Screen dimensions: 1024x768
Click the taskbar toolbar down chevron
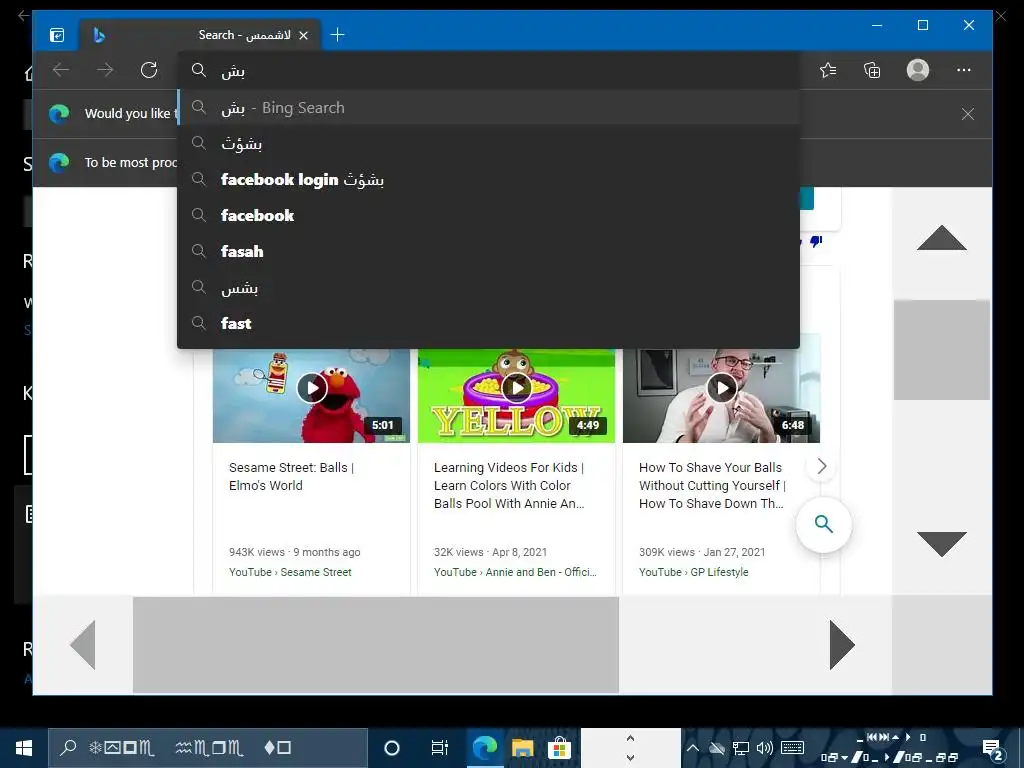(x=630, y=758)
